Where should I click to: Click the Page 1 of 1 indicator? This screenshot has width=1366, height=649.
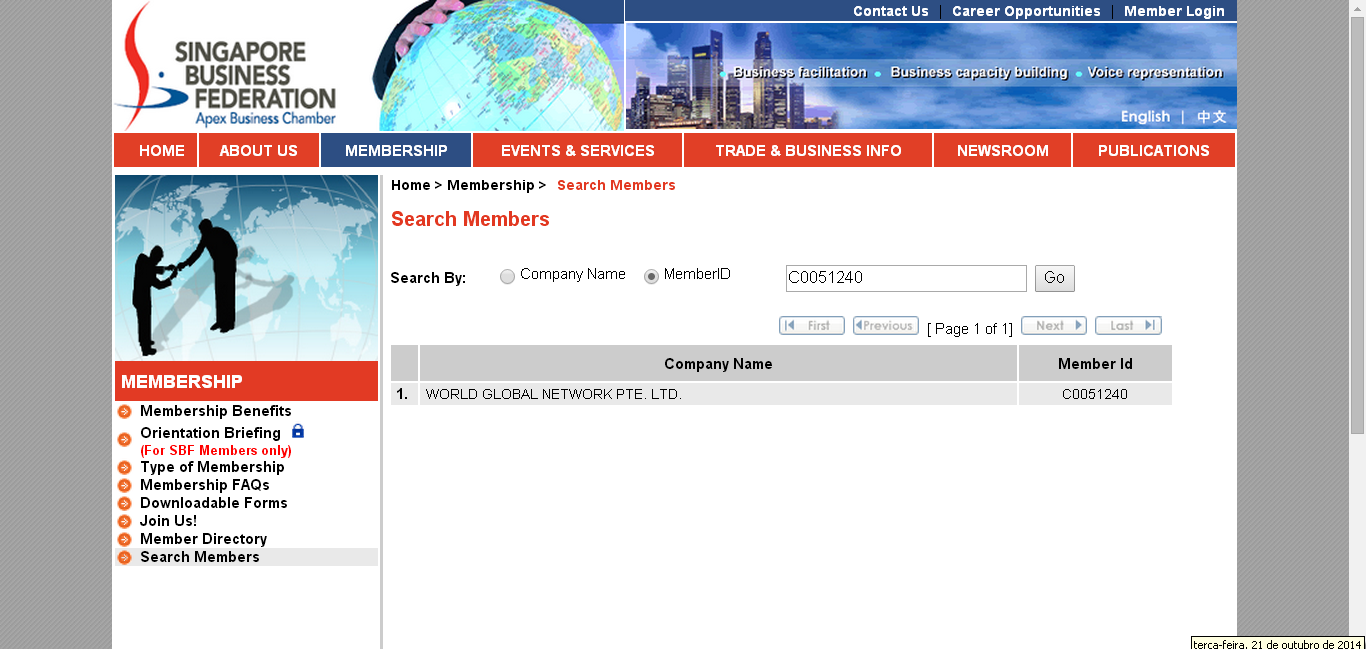(x=970, y=329)
